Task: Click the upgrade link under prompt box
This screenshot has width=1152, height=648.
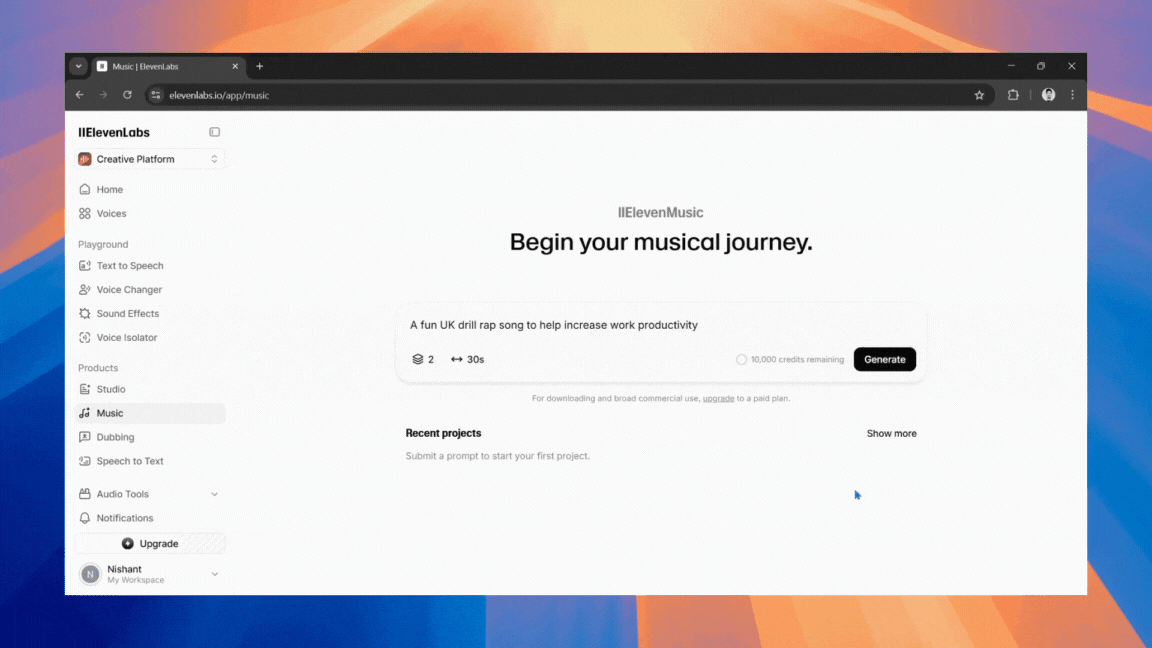Action: (718, 398)
